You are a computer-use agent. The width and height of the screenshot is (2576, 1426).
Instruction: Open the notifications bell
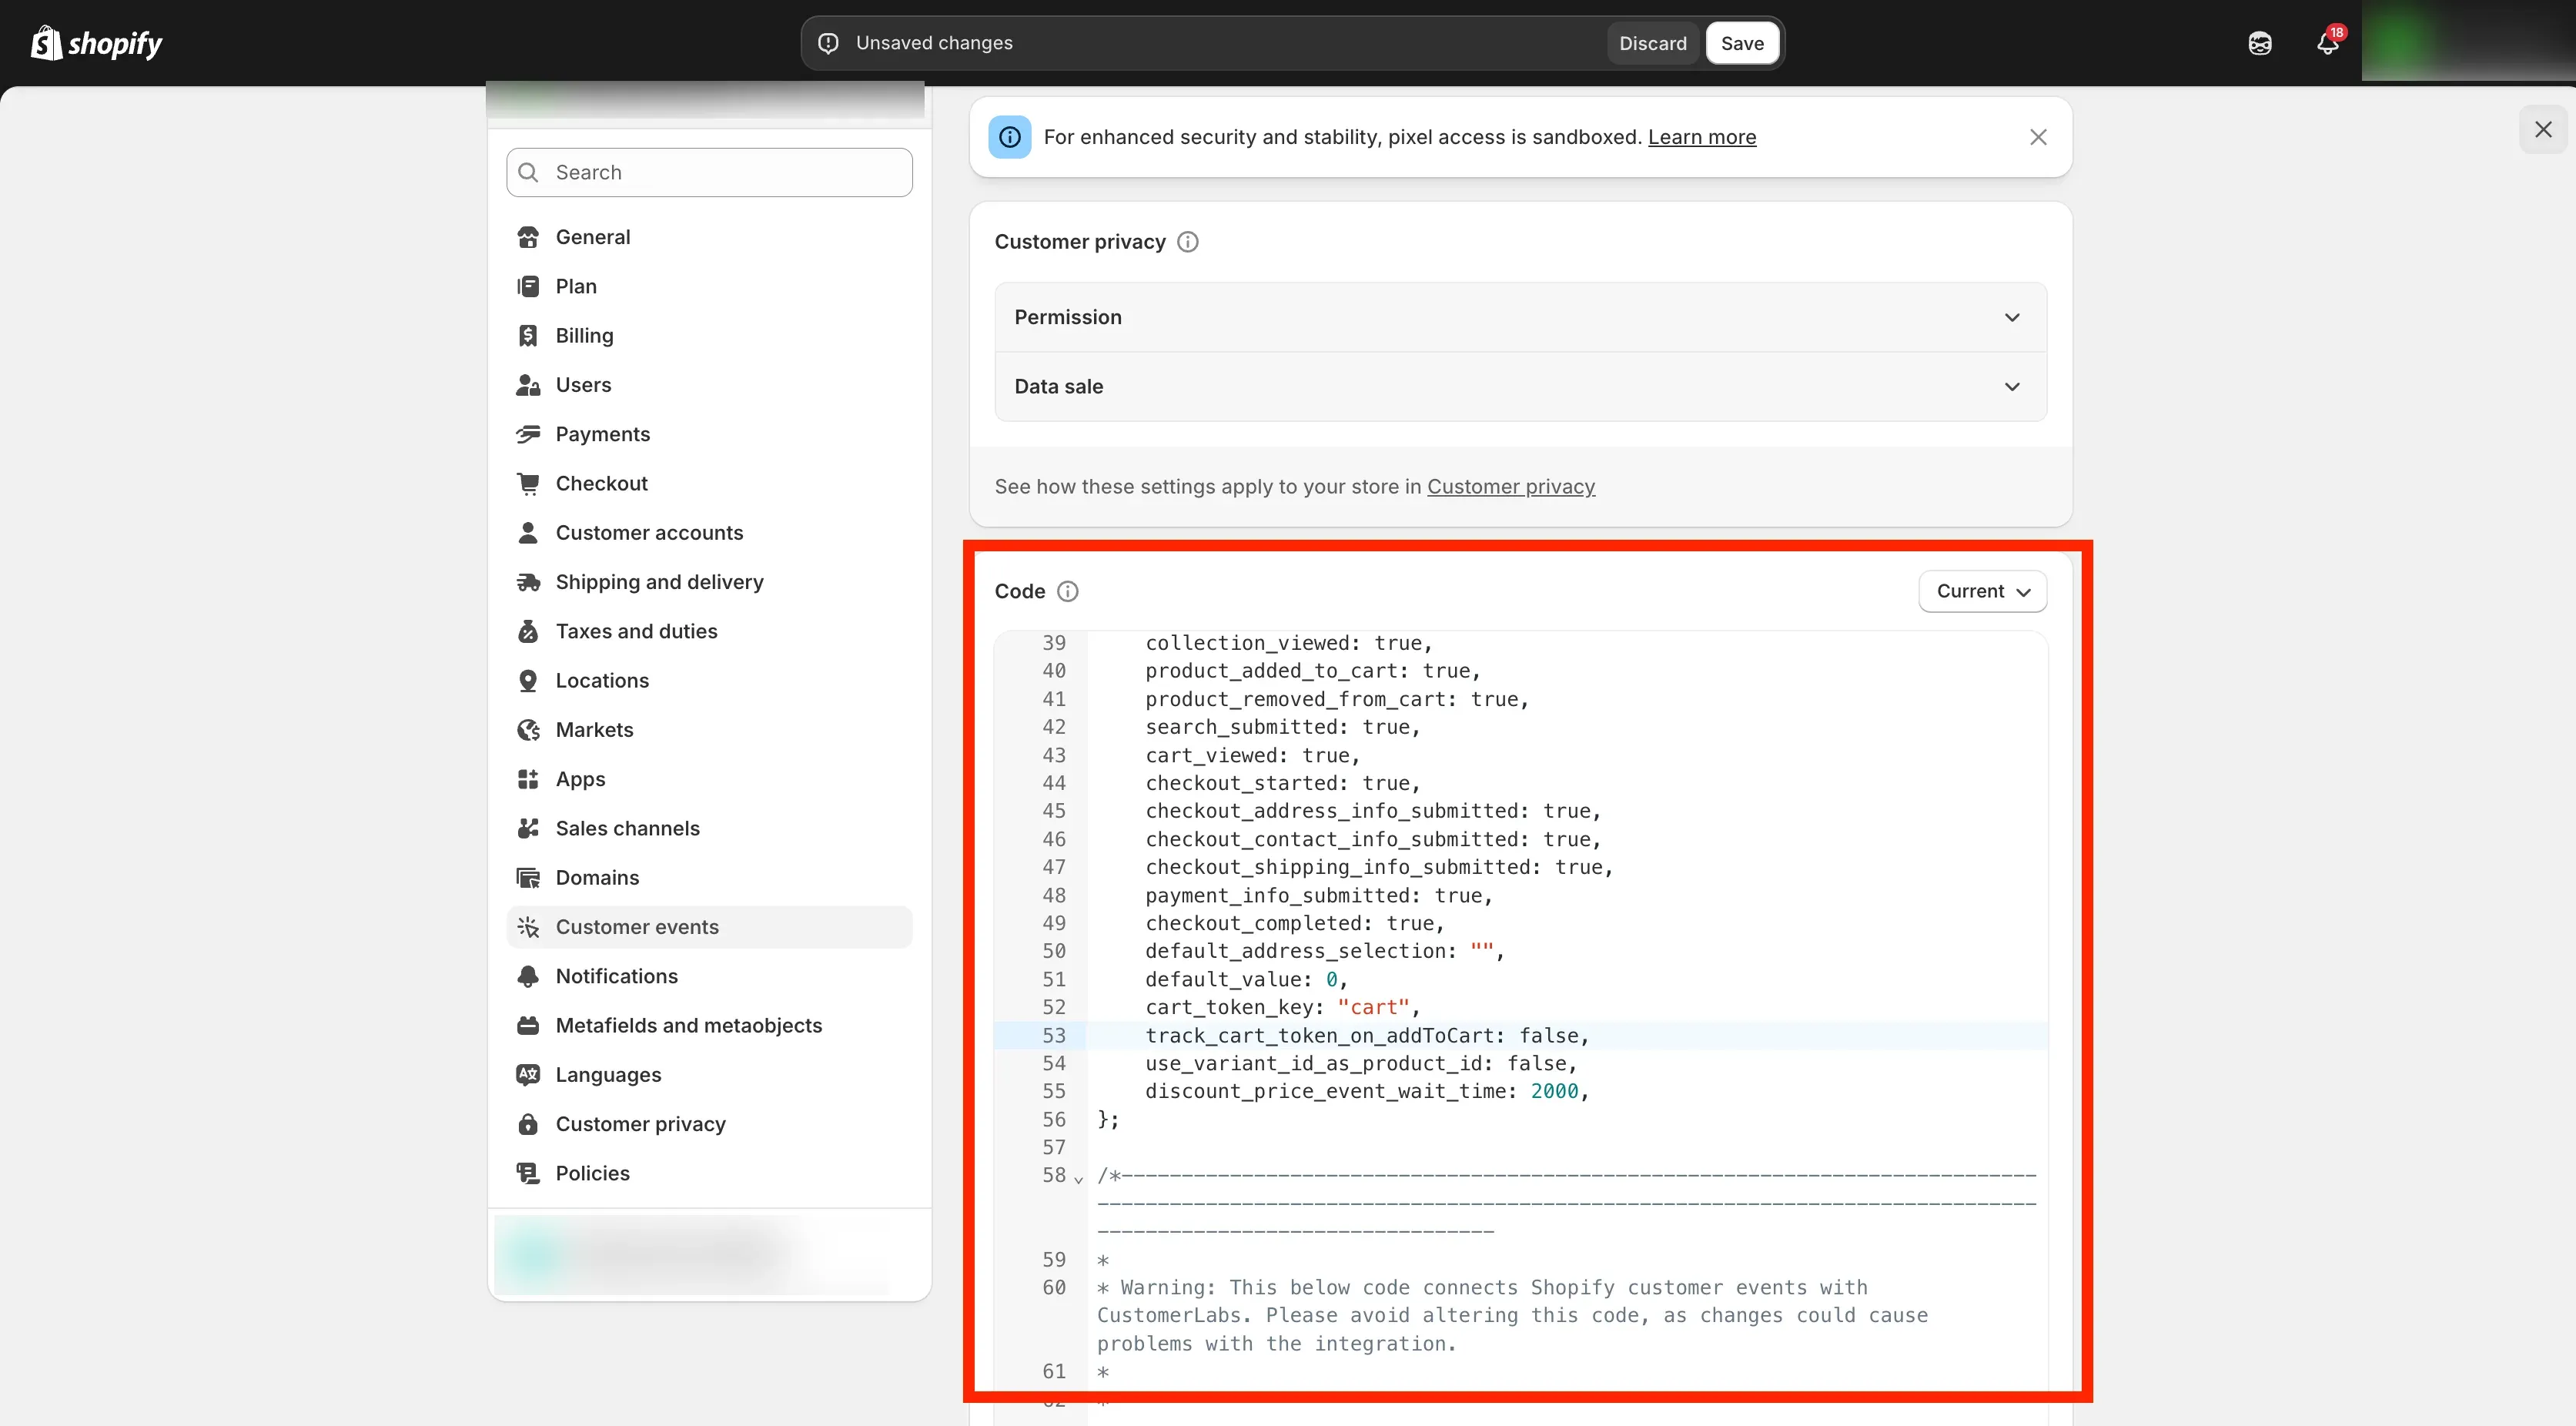click(2328, 43)
